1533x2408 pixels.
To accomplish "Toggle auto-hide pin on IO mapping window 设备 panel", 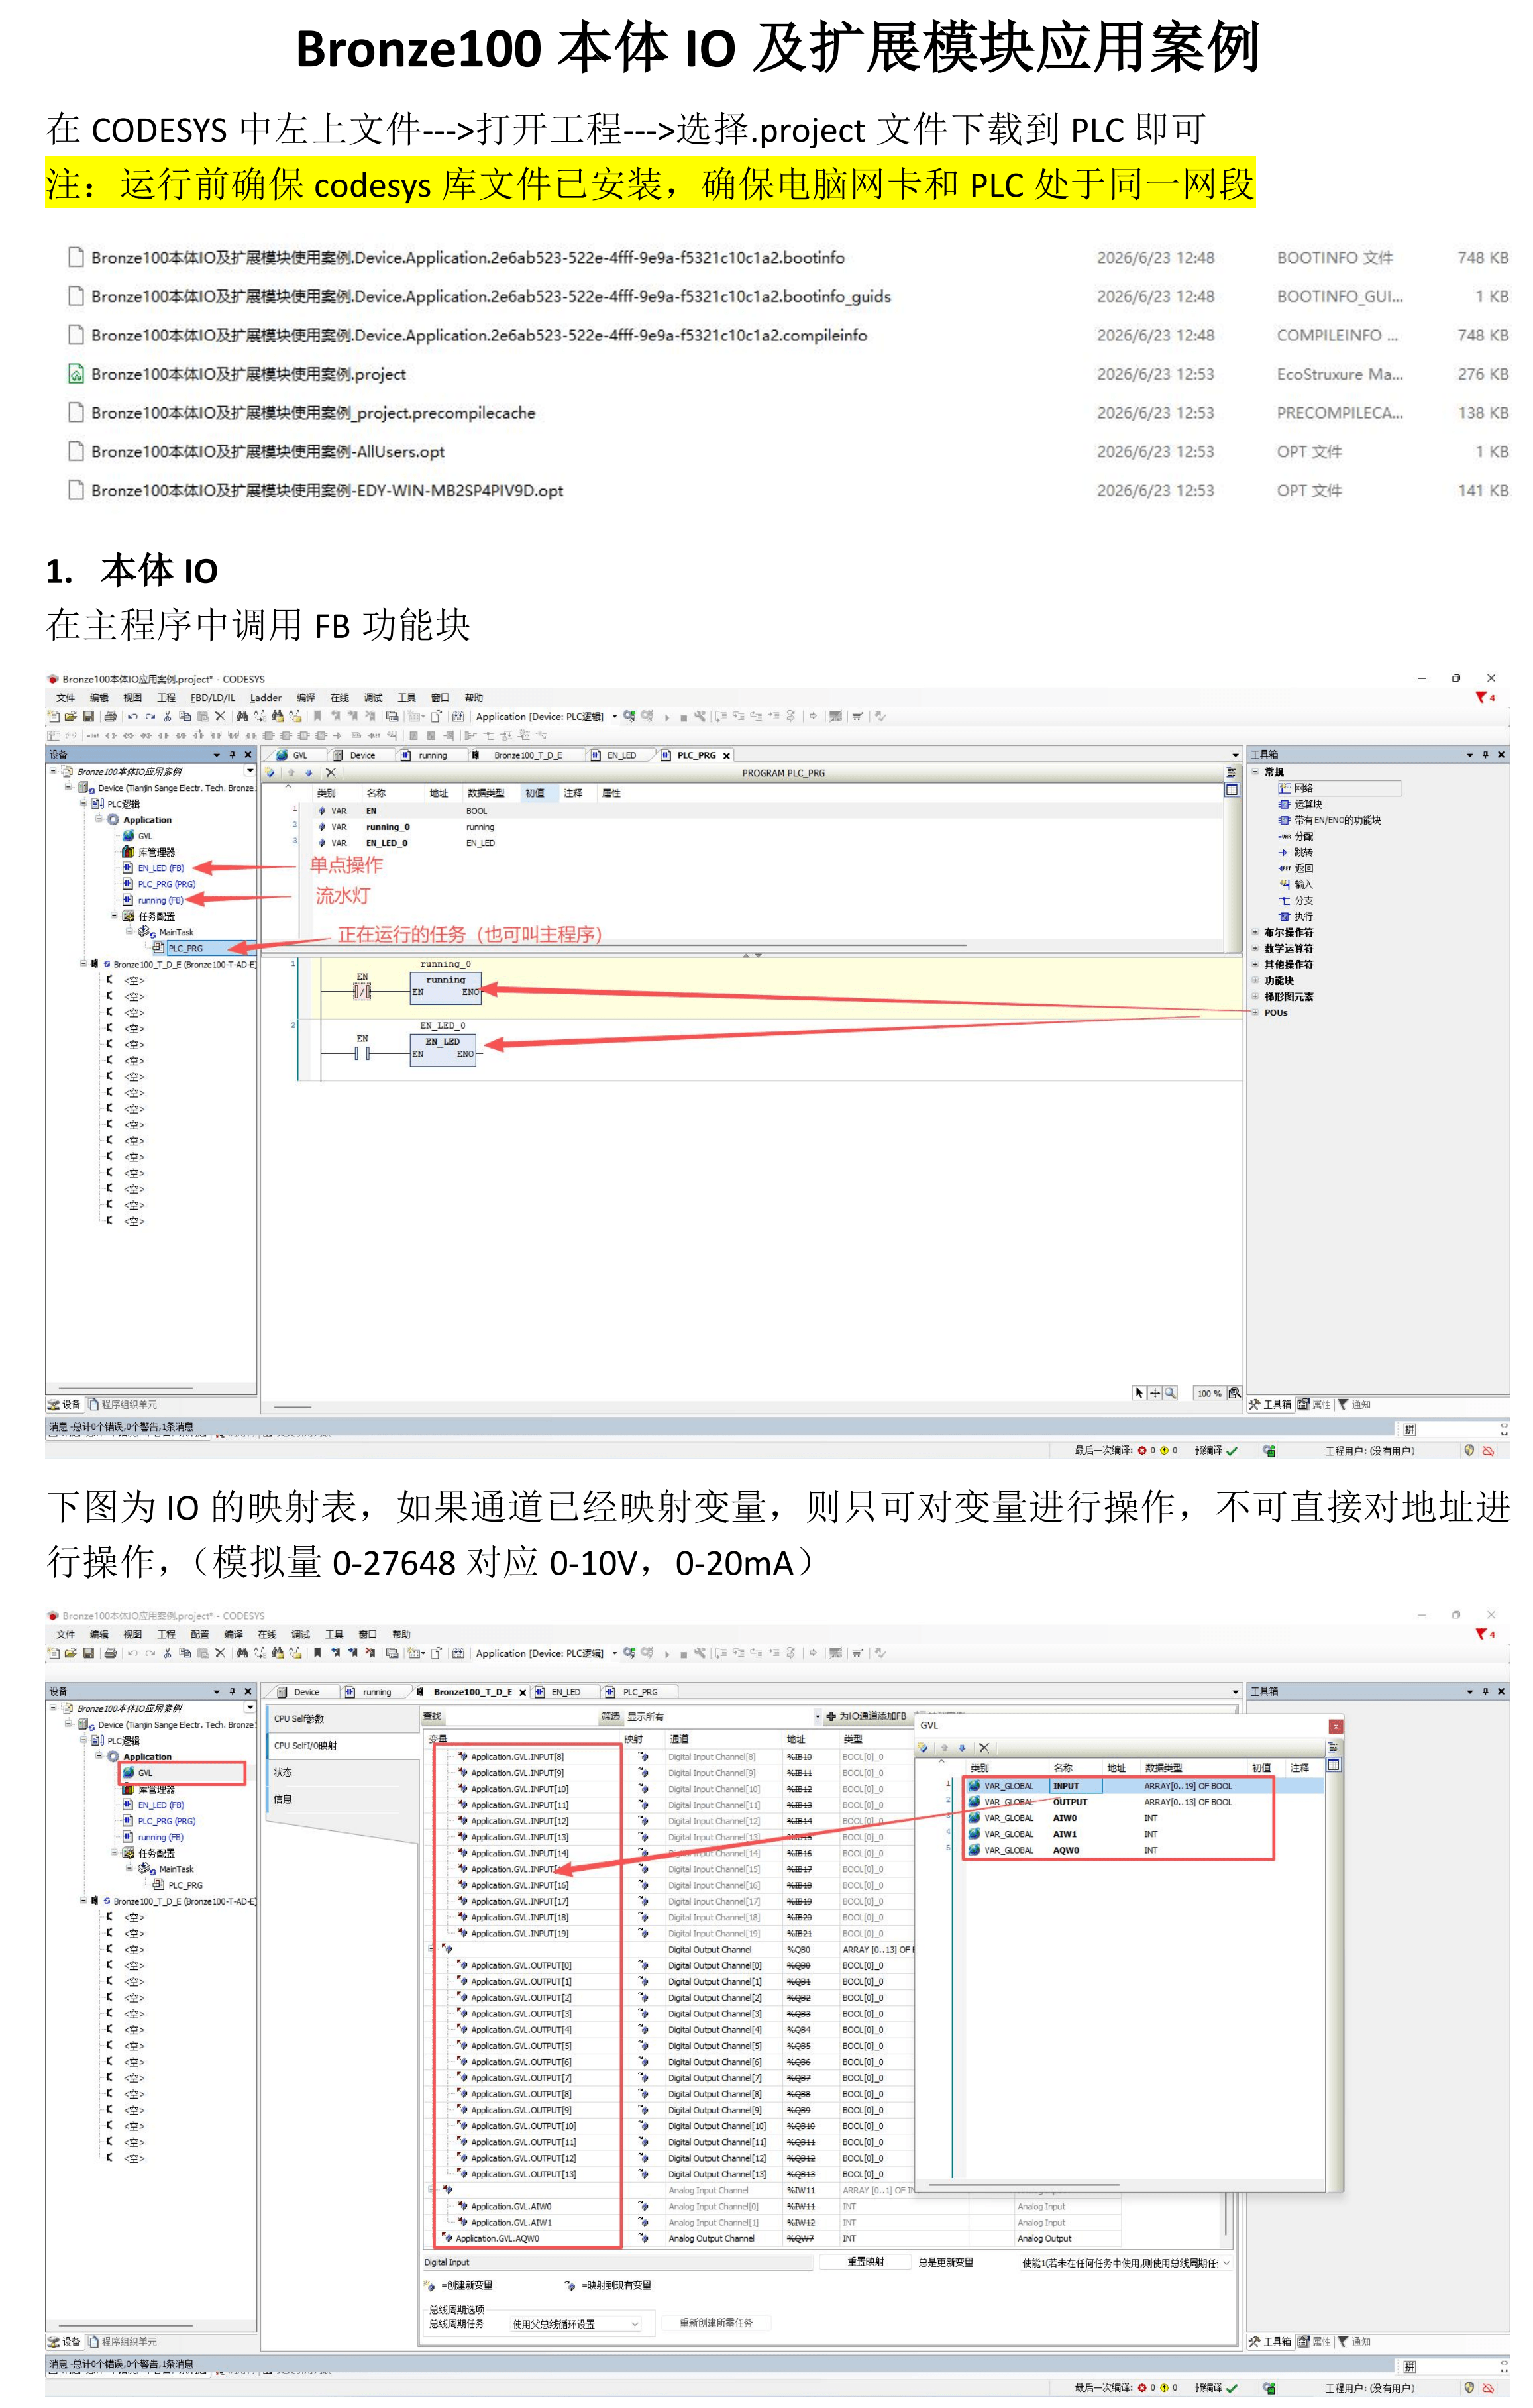I will coord(232,1691).
